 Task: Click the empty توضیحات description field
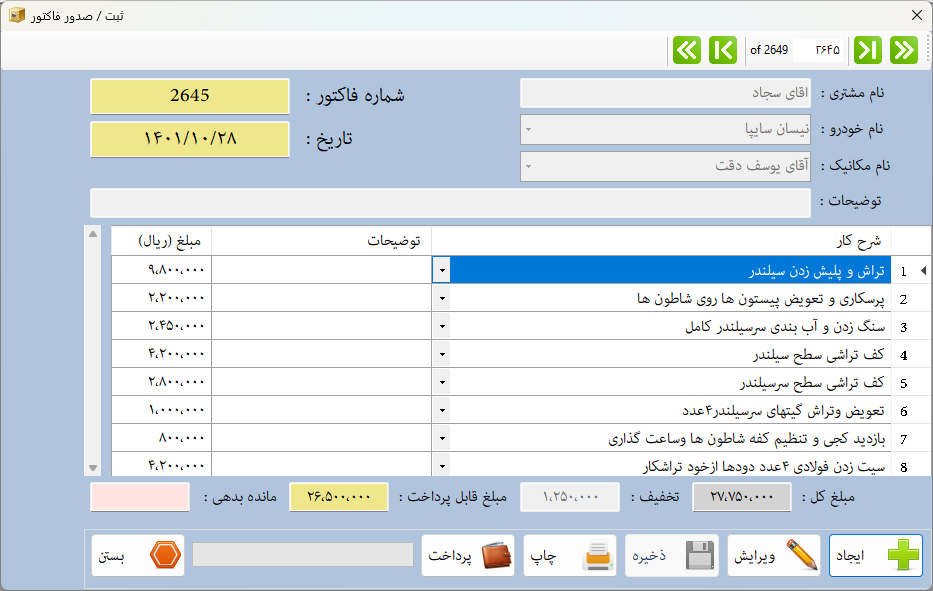click(x=450, y=202)
